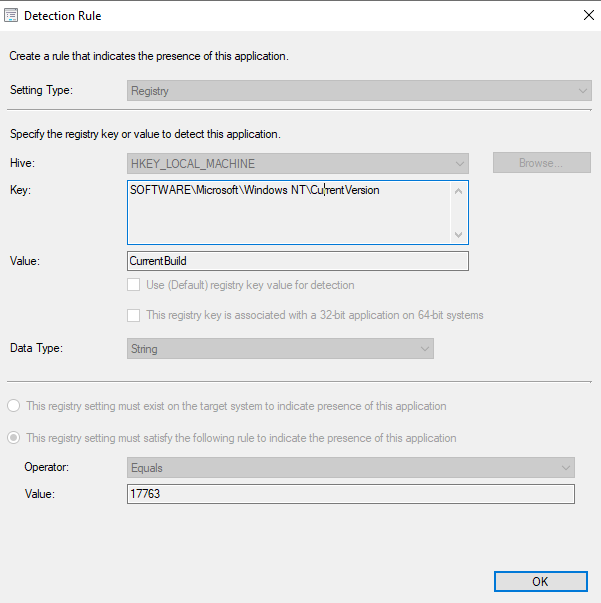The image size is (601, 603).
Task: Click the Browse... button
Action: point(542,163)
